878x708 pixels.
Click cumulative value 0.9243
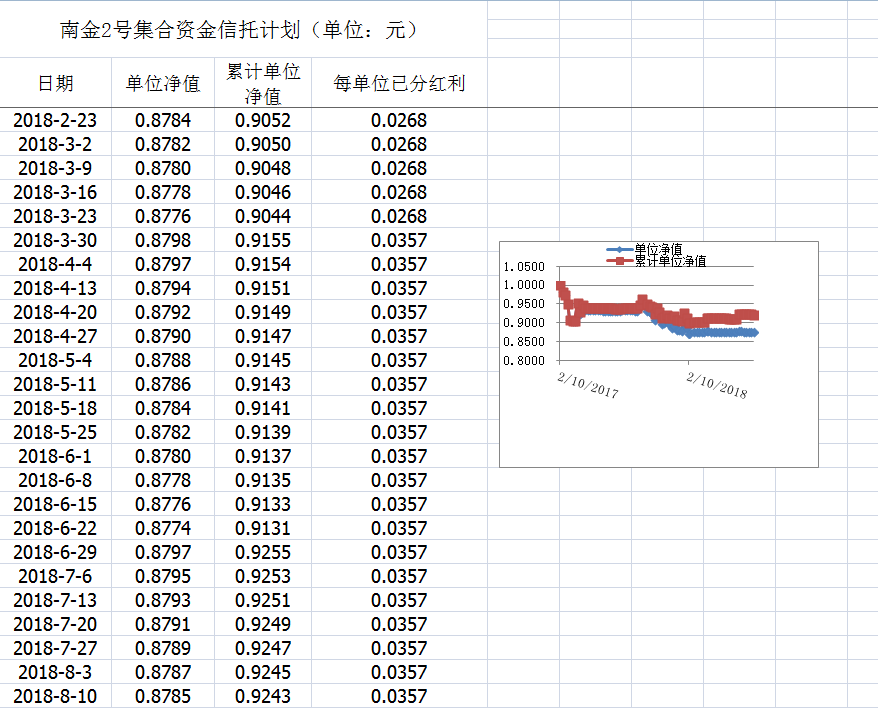(263, 696)
